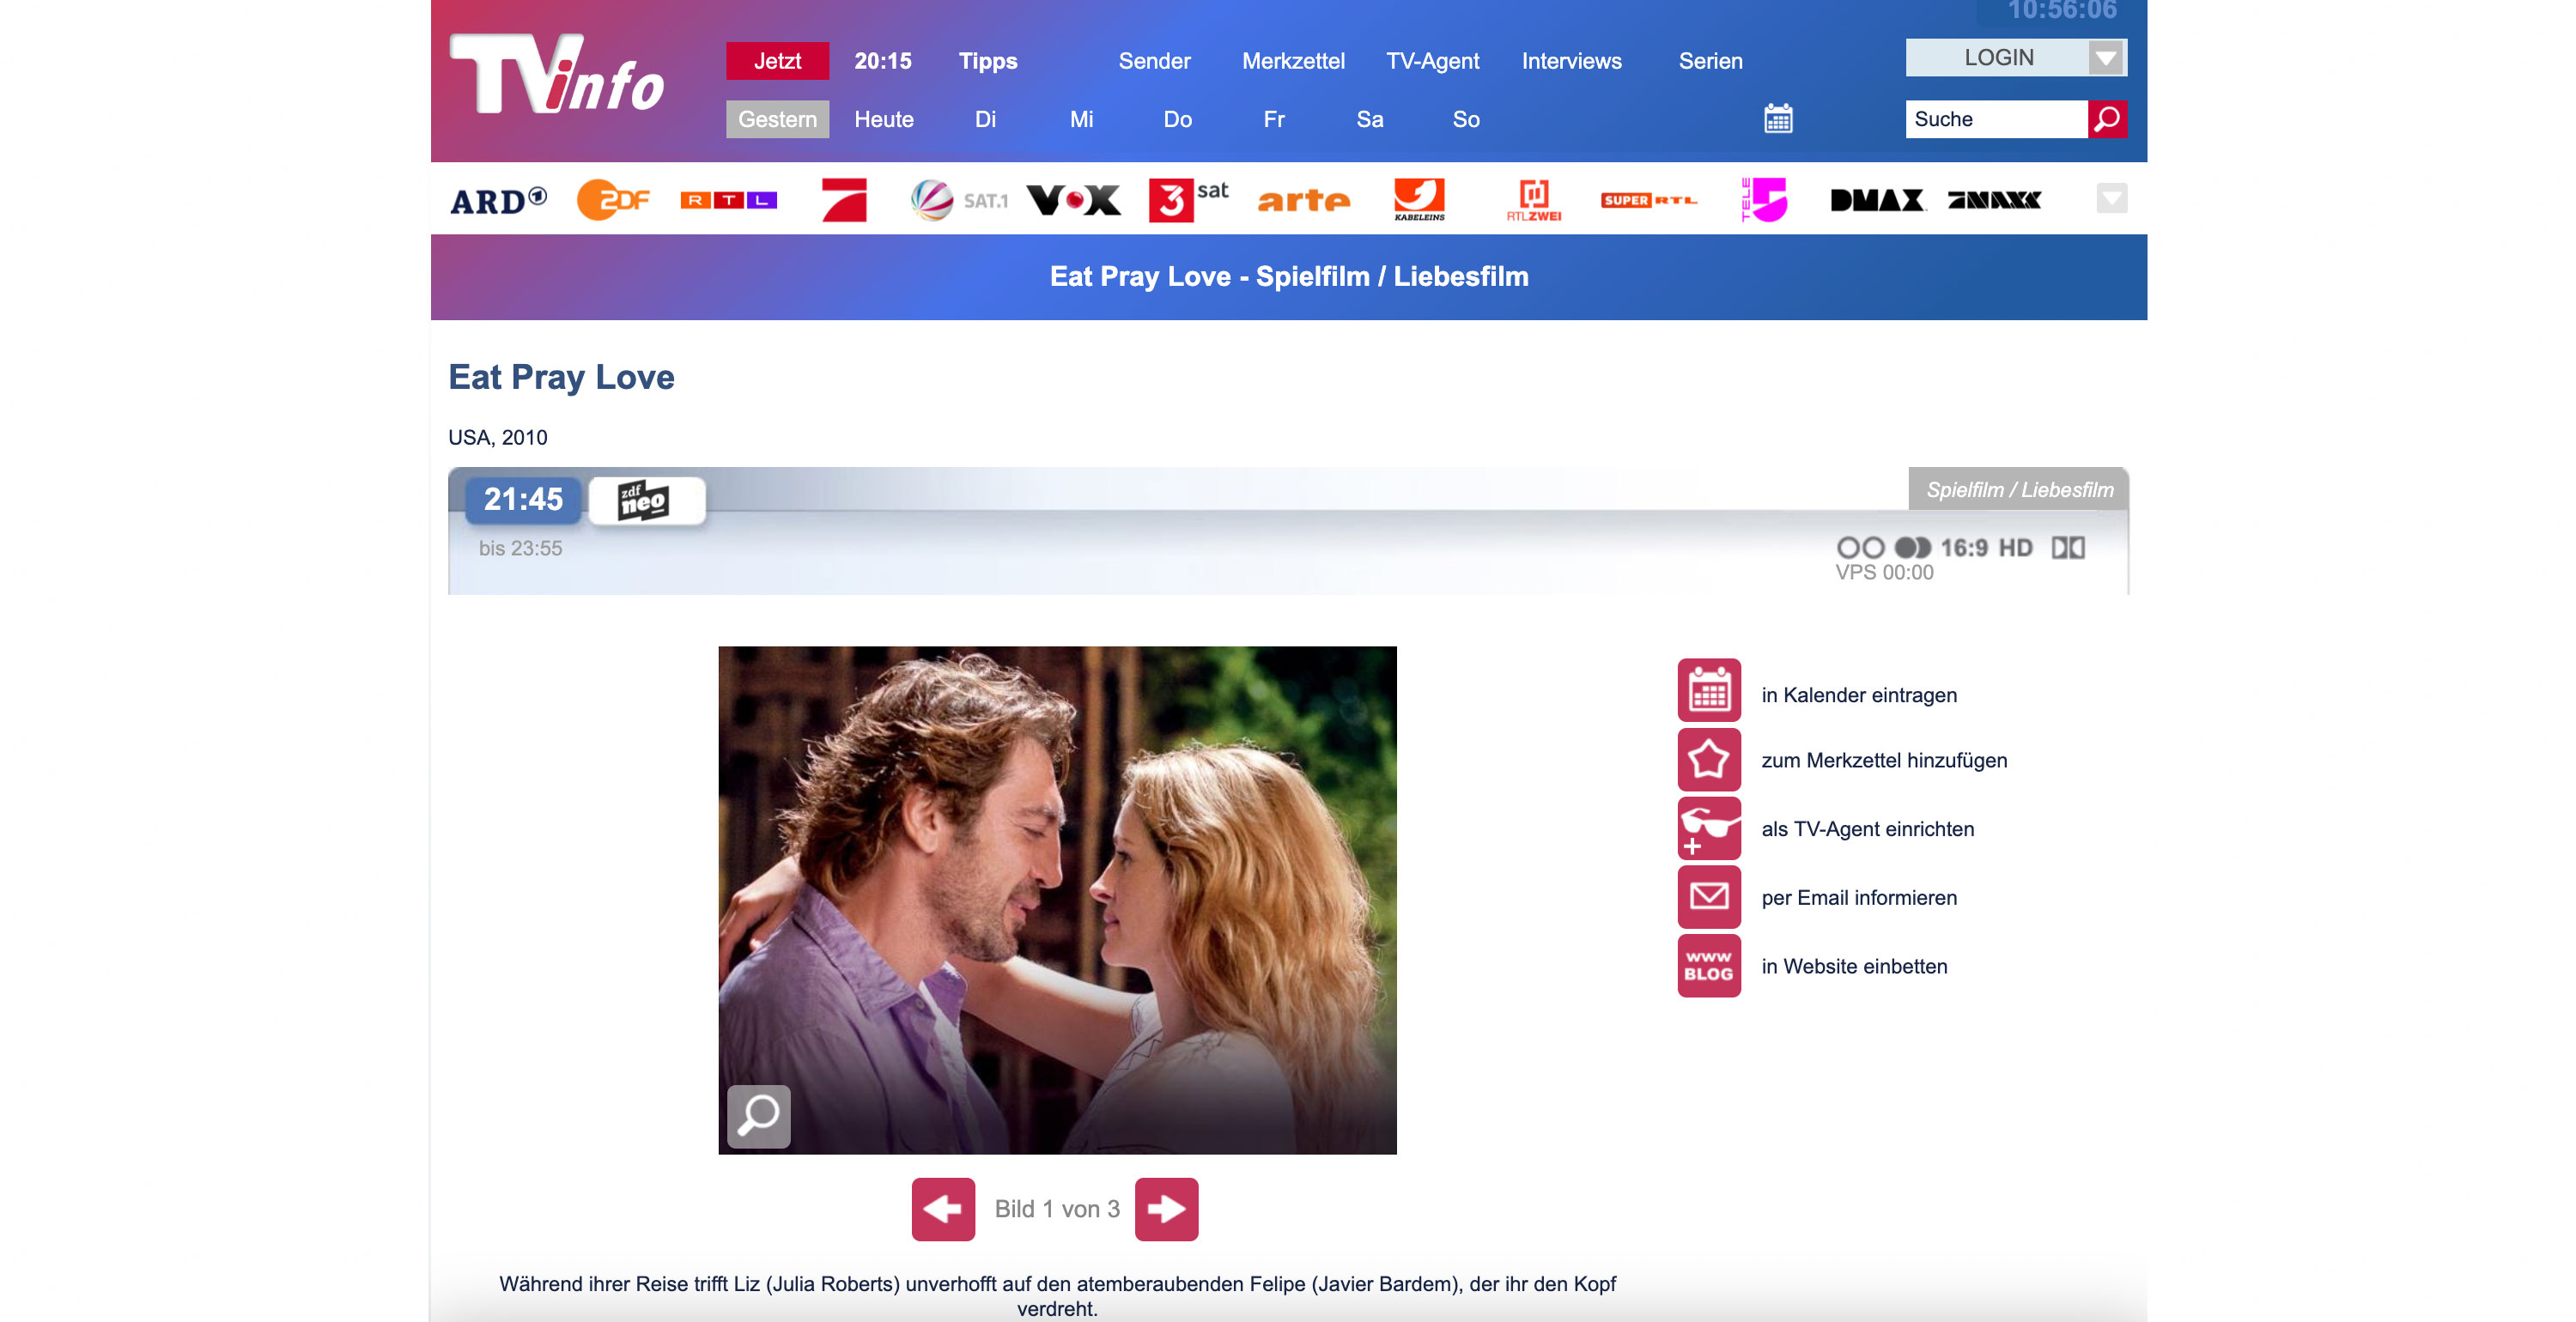Viewport: 2576px width, 1322px height.
Task: Click per Email informieren link
Action: [1859, 898]
